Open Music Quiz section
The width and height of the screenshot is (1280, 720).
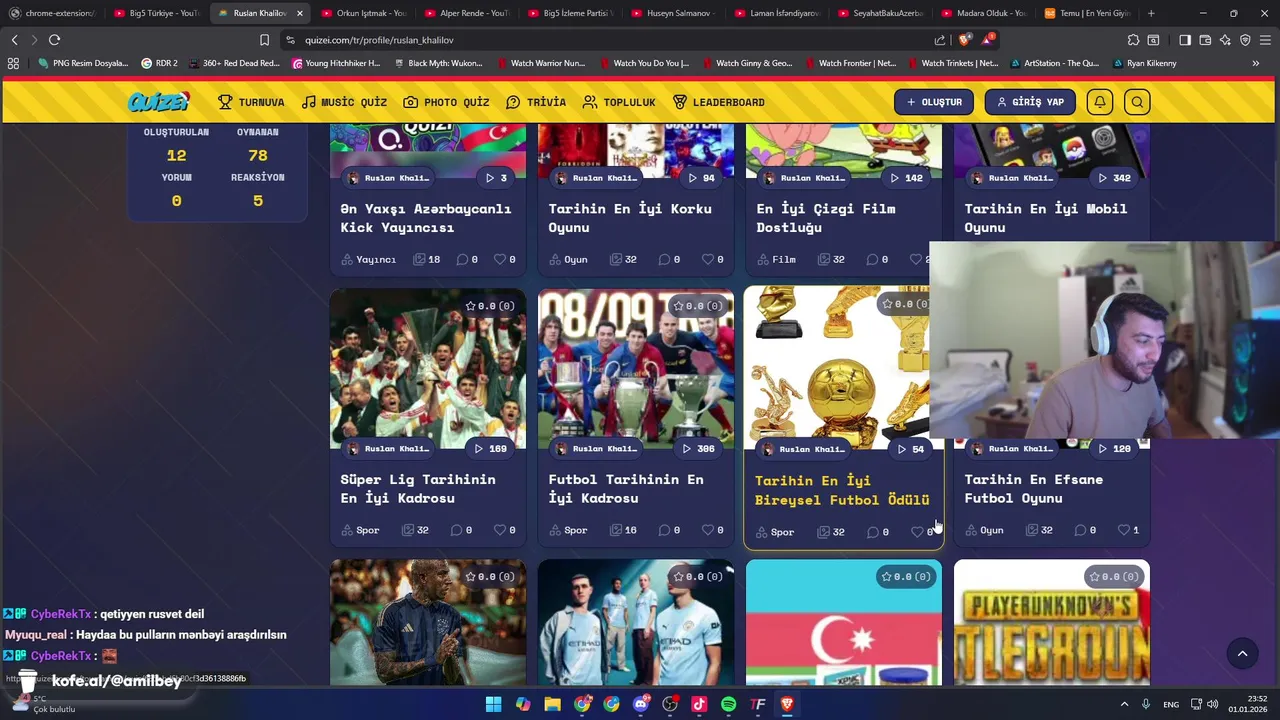[x=344, y=102]
